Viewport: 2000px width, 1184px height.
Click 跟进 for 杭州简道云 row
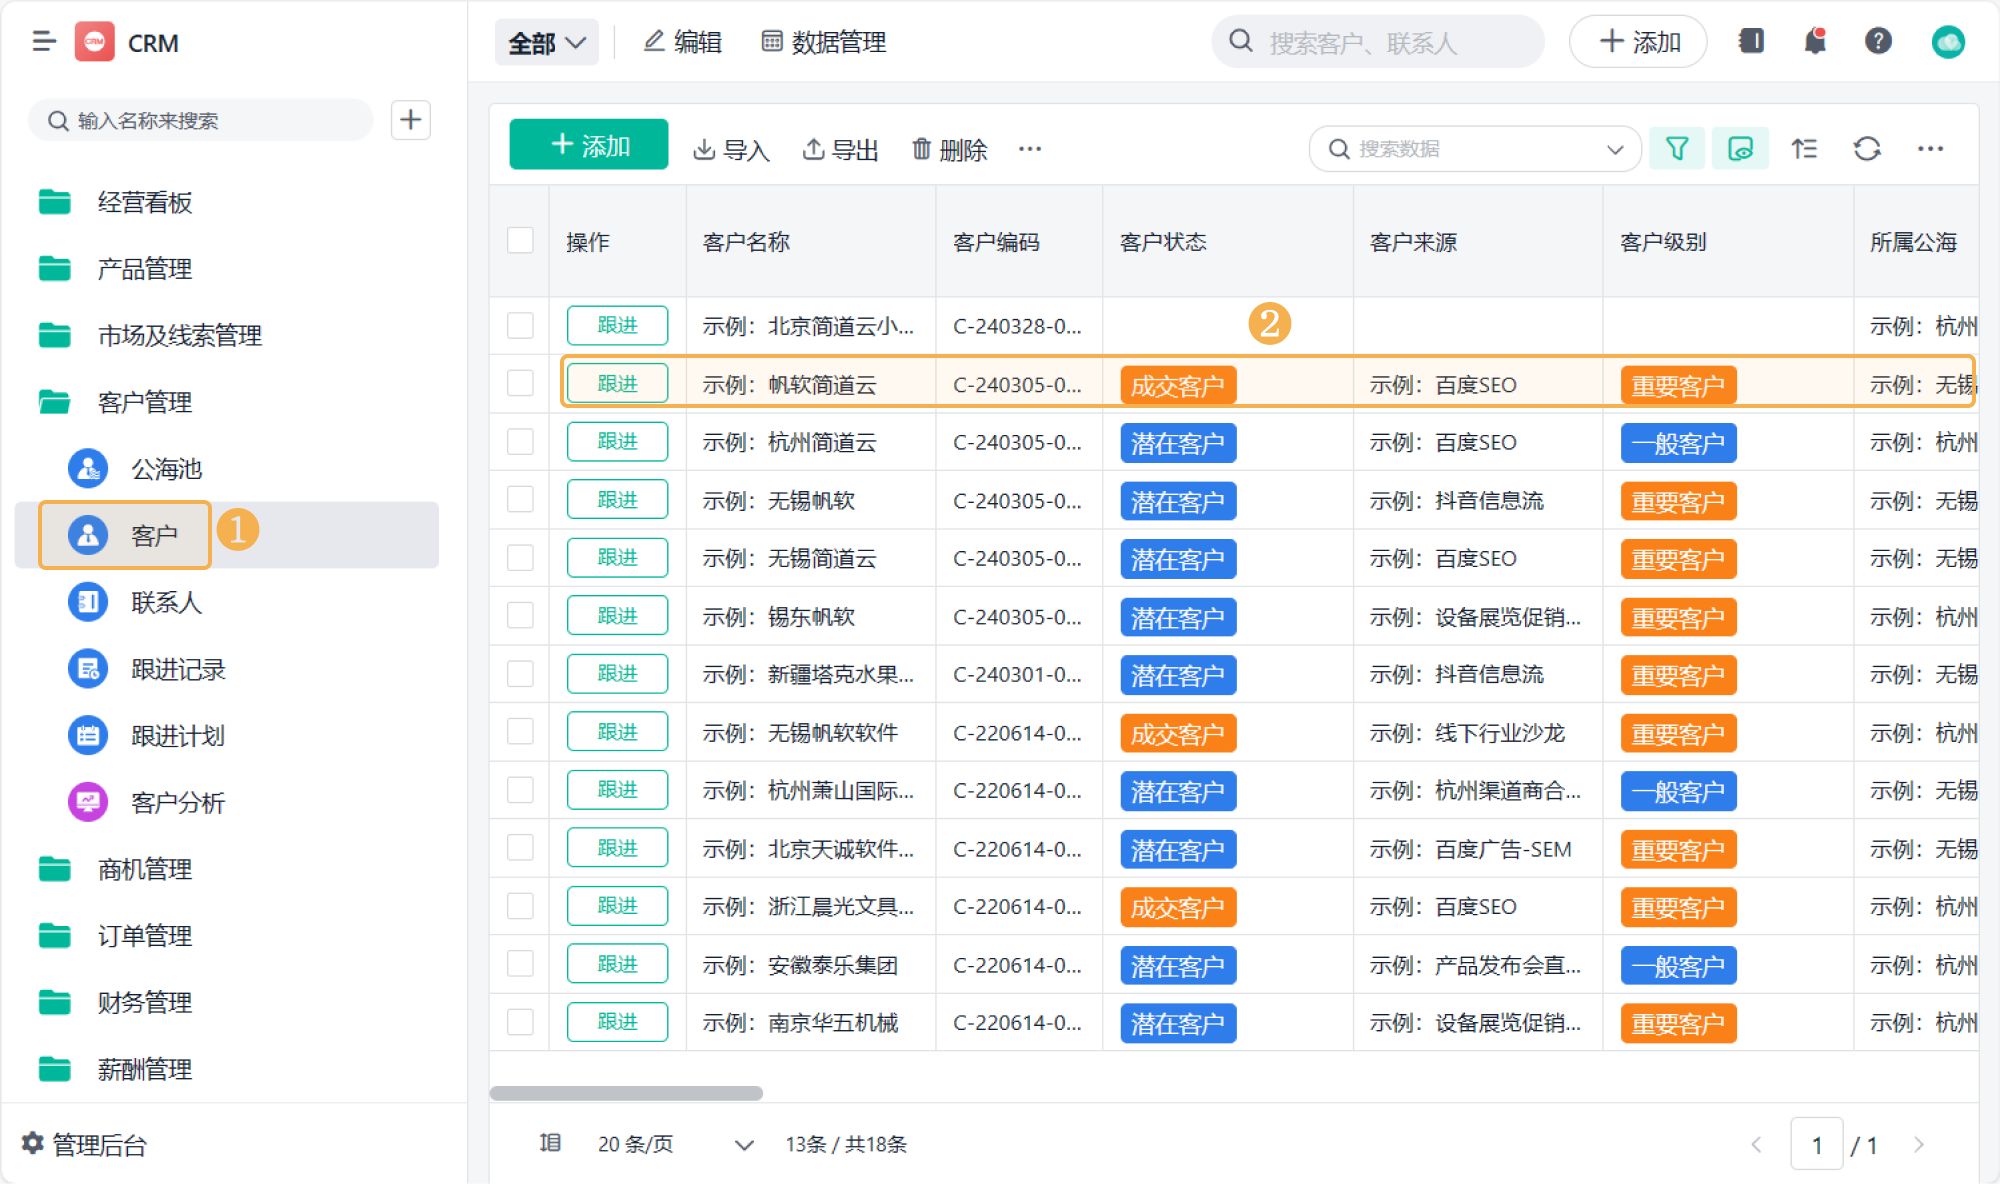pyautogui.click(x=617, y=442)
